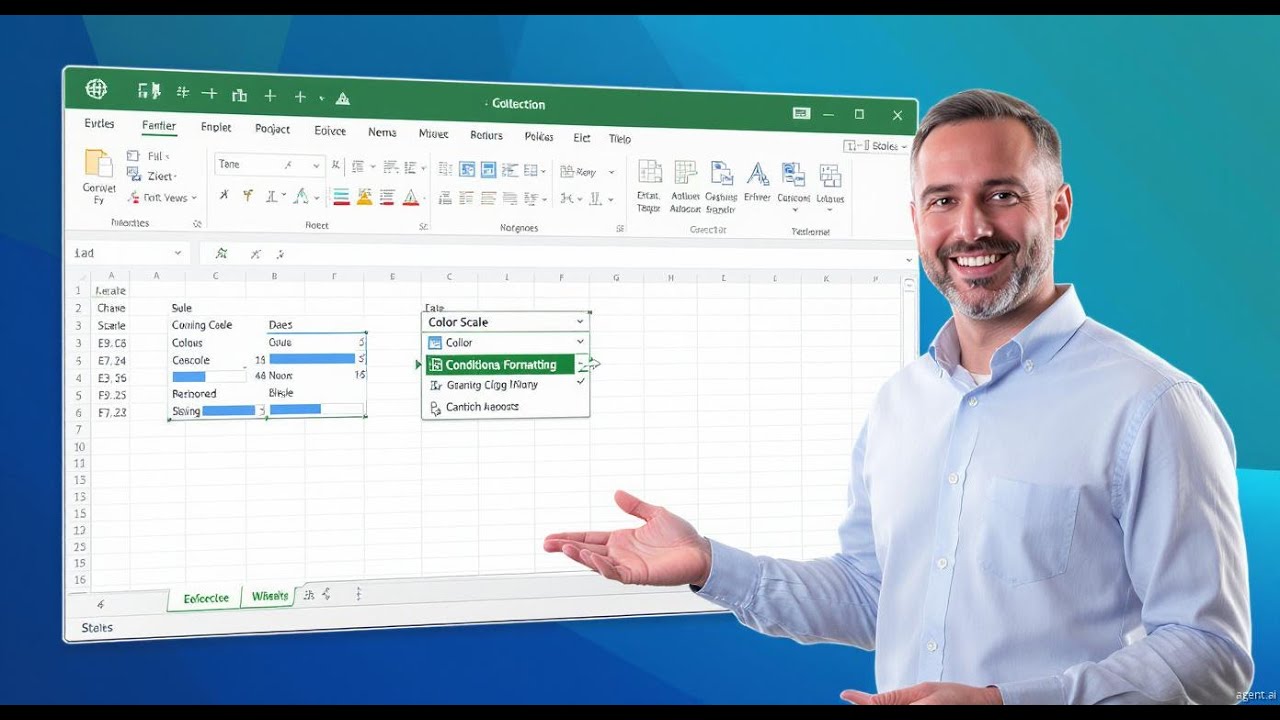Open the 'Evtles' ribbon tab
This screenshot has height=720, width=1280.
pos(99,124)
